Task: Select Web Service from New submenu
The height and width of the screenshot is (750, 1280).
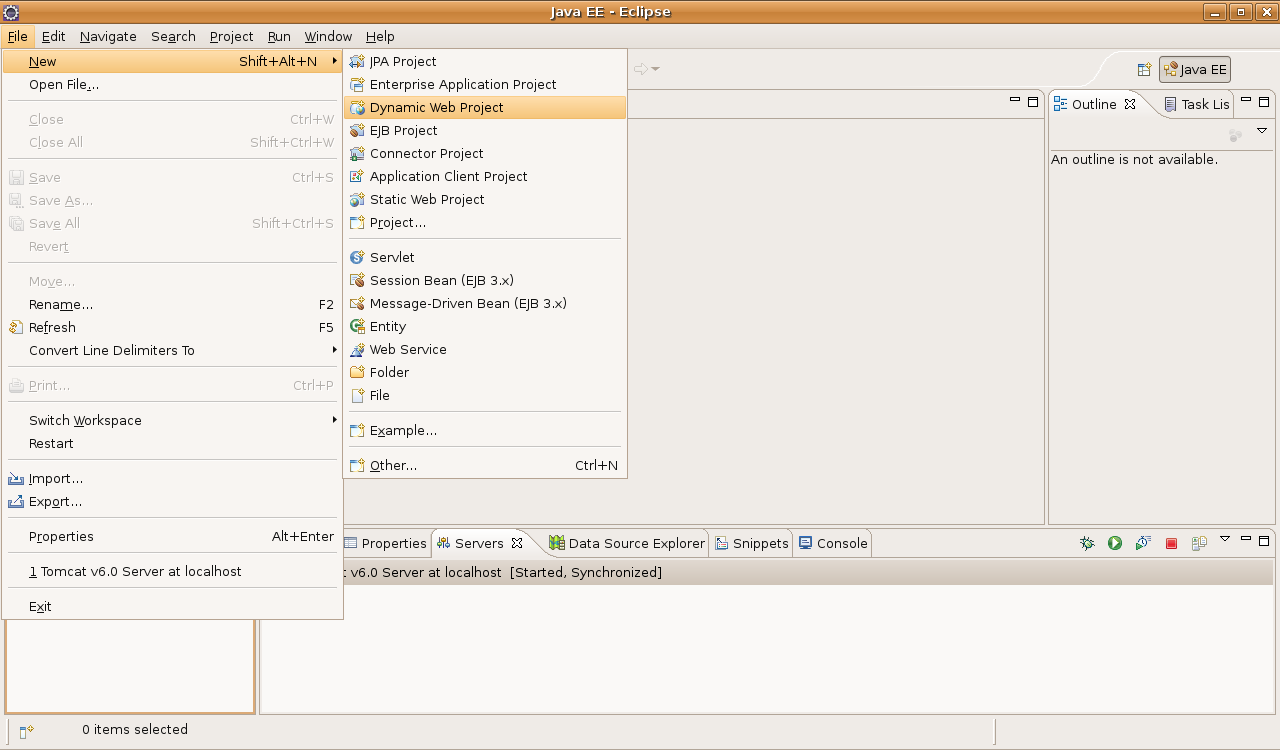Action: point(485,349)
